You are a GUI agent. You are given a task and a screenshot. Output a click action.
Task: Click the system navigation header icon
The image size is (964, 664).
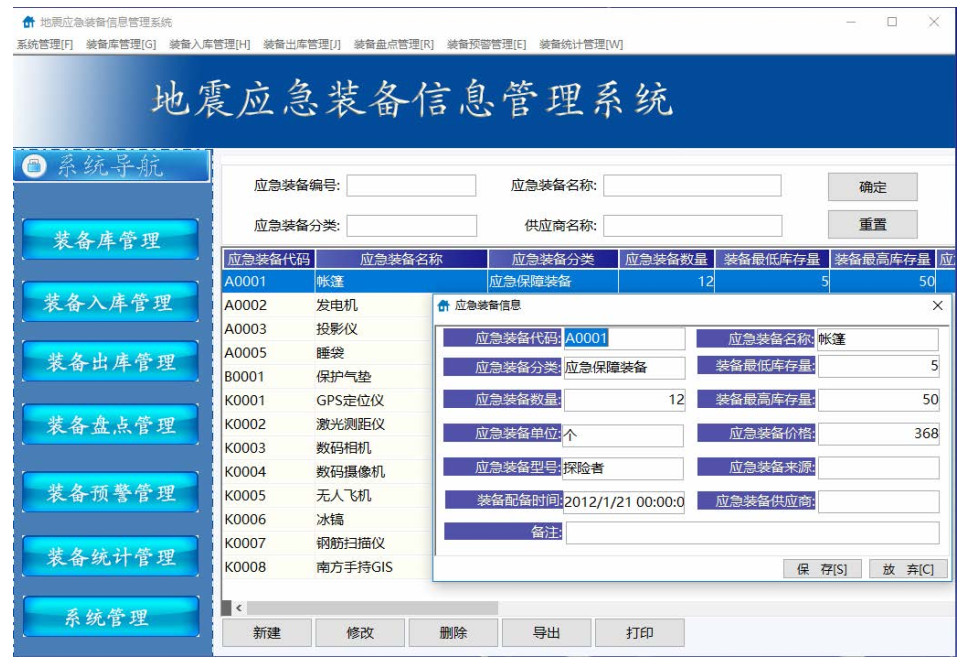click(x=34, y=166)
